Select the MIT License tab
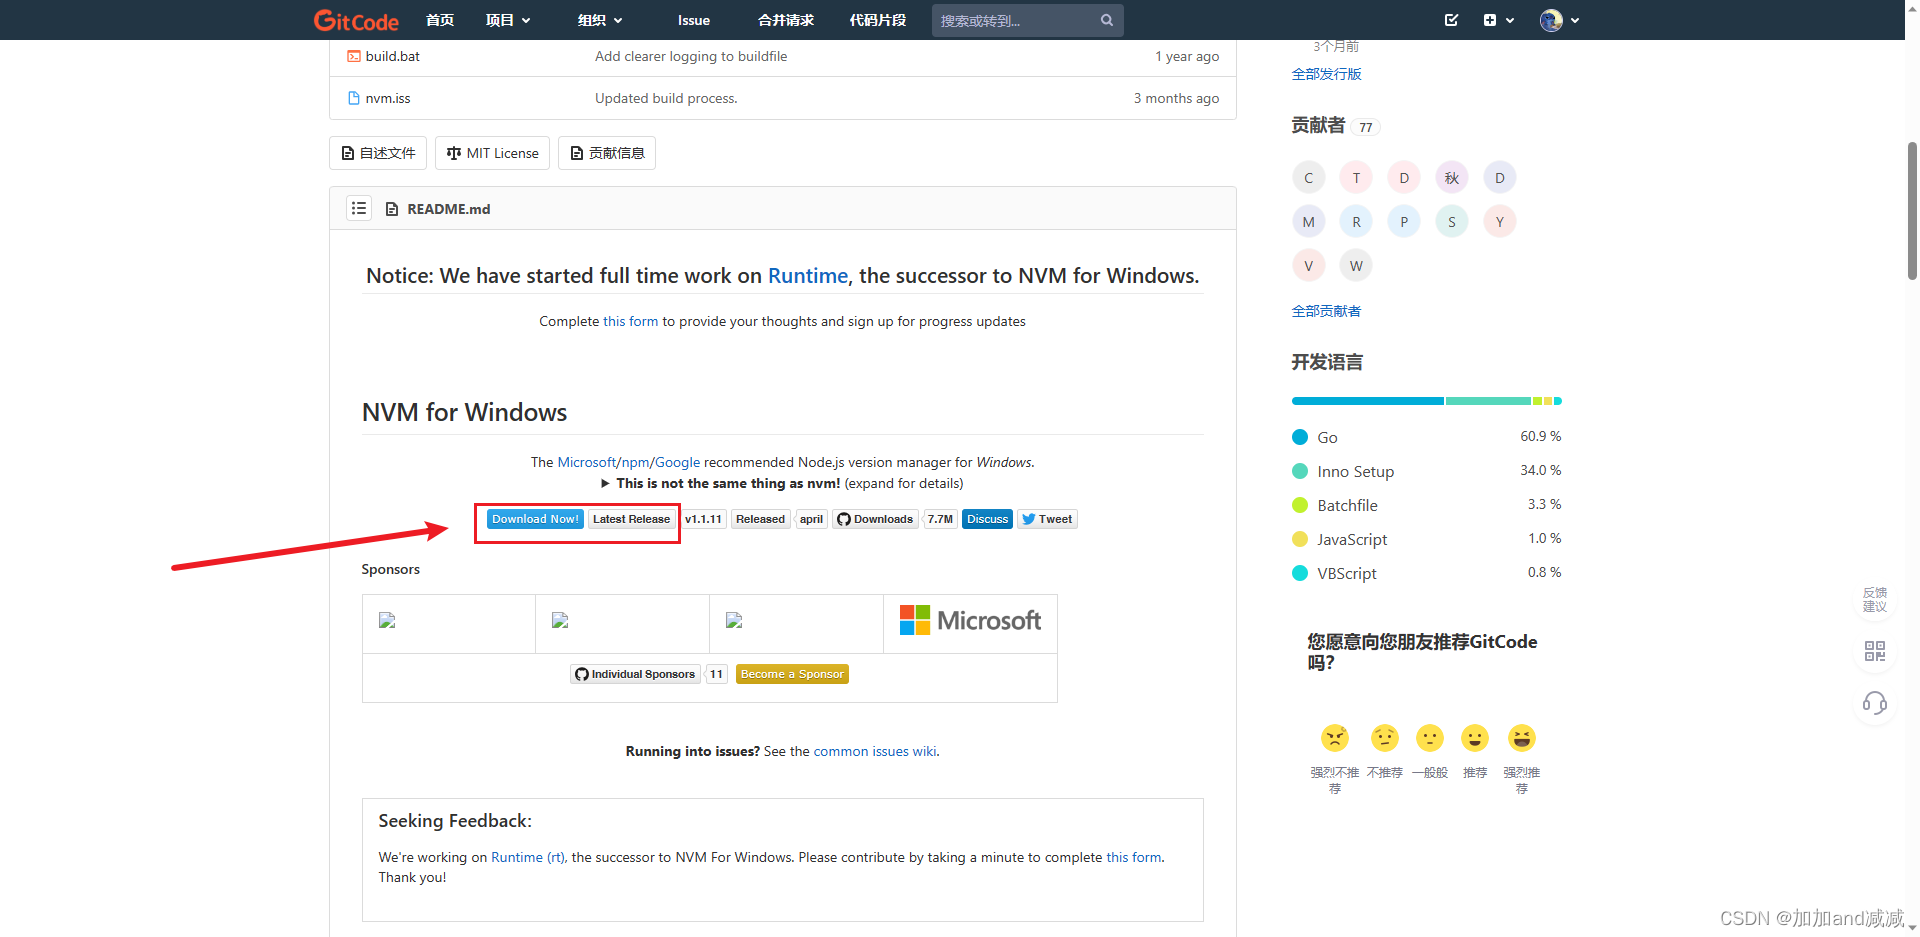Screen dimensions: 1920x937 492,153
